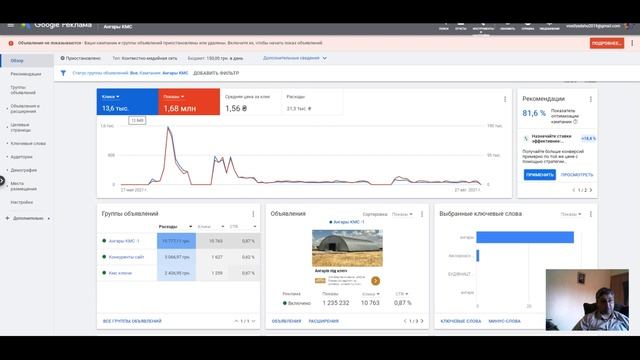Open ВСЕ ГРУППЫ ОБЪЯВЛЕНИЙ link
Viewport: 640px width, 360px height.
(x=132, y=321)
